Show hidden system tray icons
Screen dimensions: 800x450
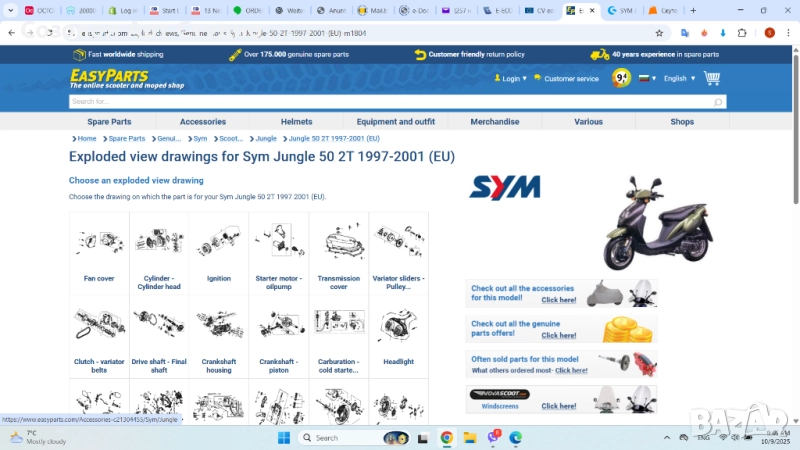tap(666, 438)
